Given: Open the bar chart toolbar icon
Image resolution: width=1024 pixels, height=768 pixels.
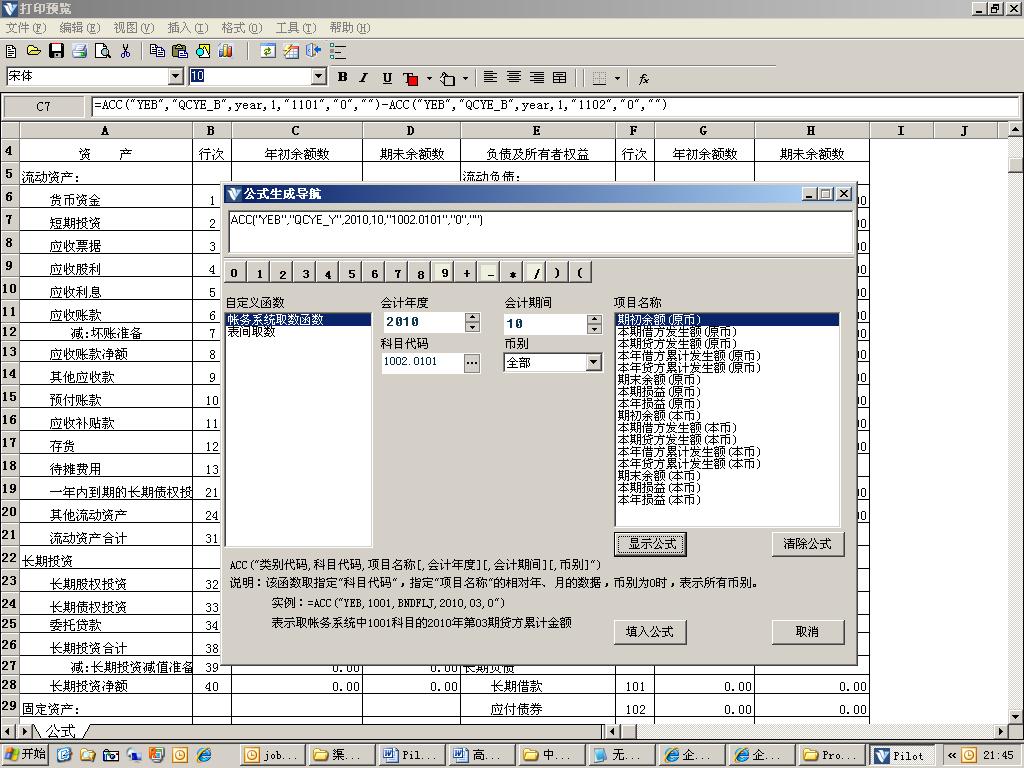Looking at the screenshot, I should [x=225, y=51].
